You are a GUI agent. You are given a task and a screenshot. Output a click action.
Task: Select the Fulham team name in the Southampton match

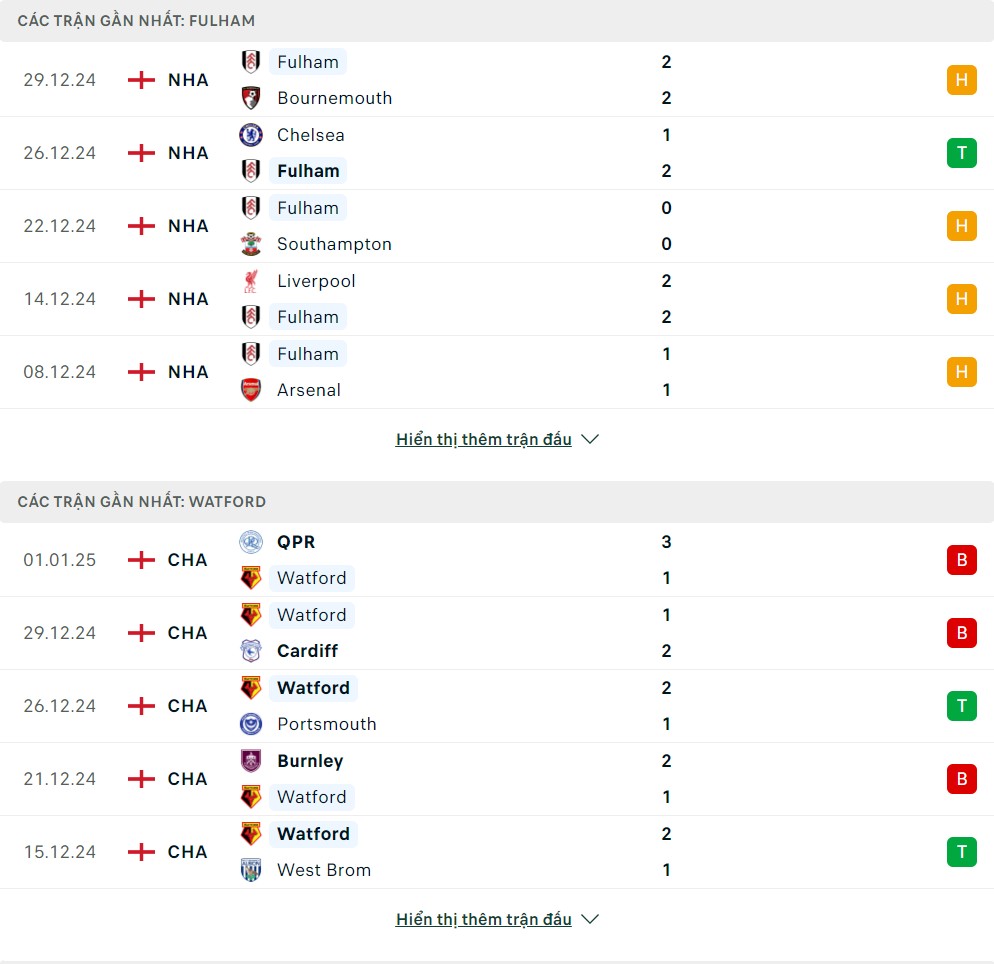tap(308, 208)
